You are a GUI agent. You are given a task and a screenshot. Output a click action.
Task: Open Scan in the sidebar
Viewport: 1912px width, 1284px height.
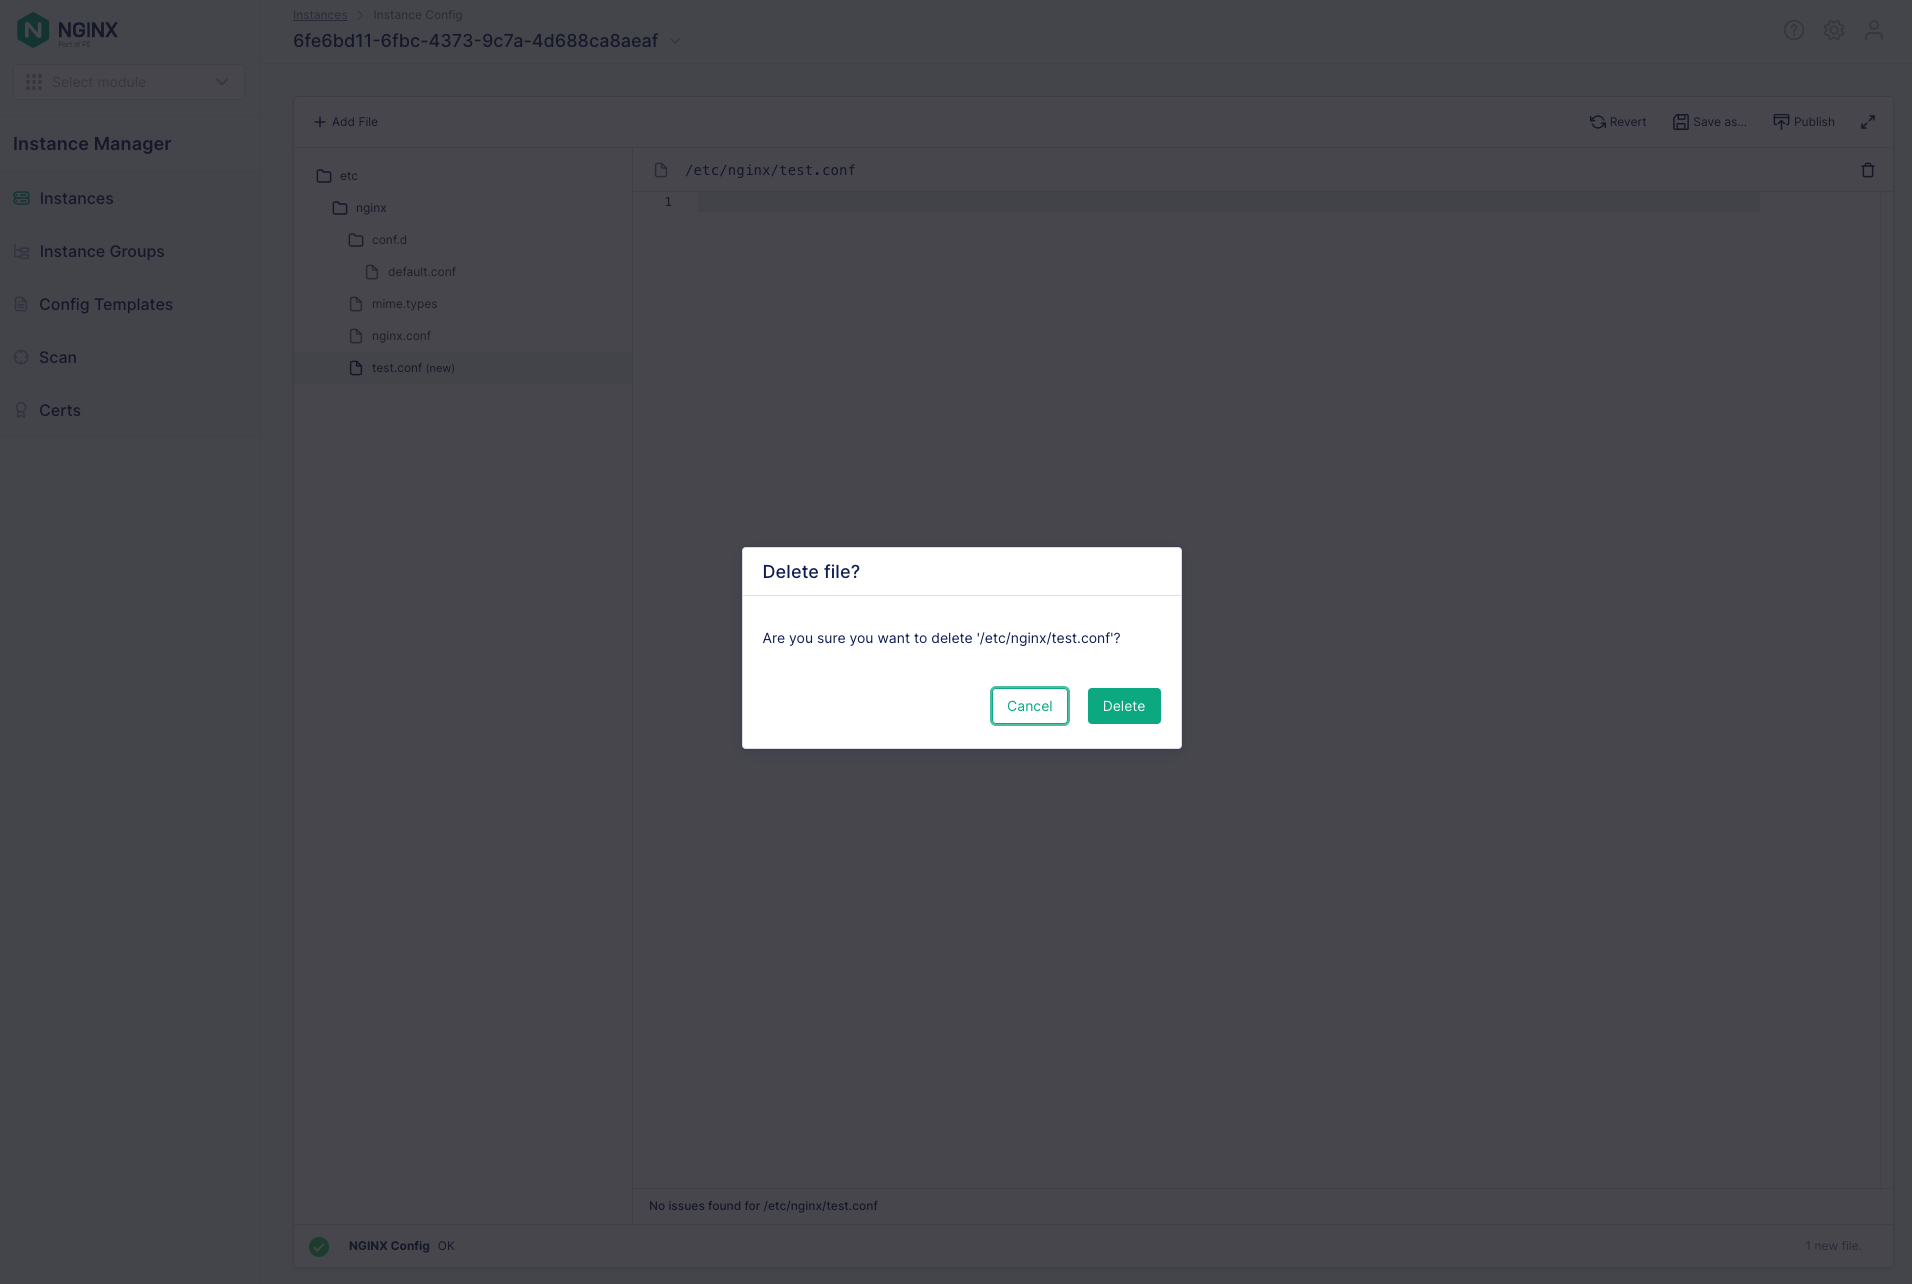click(58, 357)
